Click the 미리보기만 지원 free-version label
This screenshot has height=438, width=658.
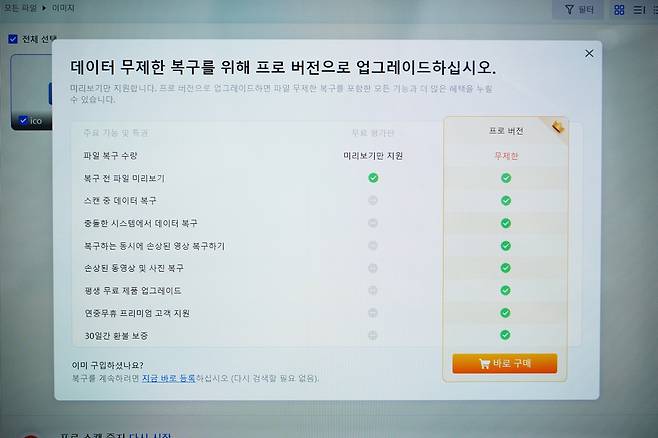pyautogui.click(x=373, y=155)
